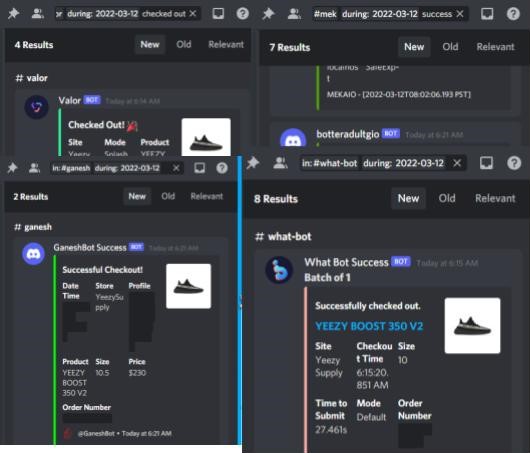Open inbox in #mek search panel
This screenshot has width=530, height=453.
[487, 14]
